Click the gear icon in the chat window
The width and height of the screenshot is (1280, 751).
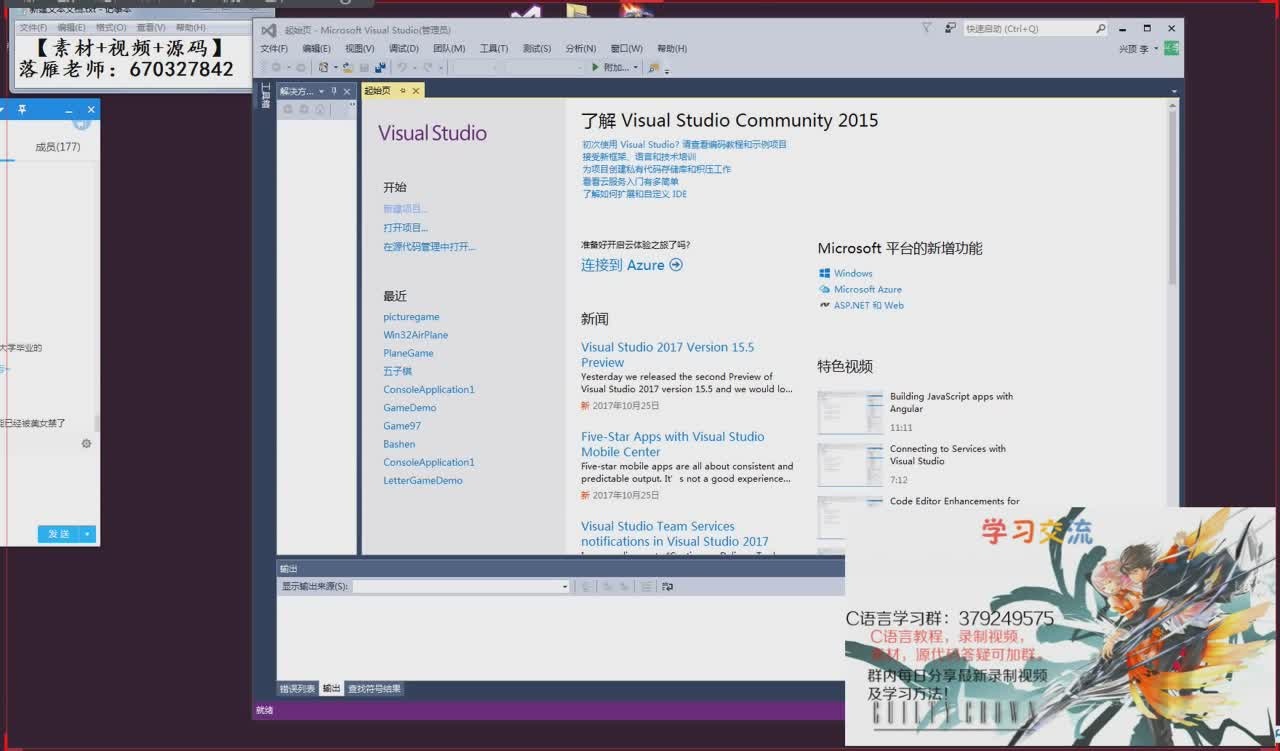[x=86, y=443]
